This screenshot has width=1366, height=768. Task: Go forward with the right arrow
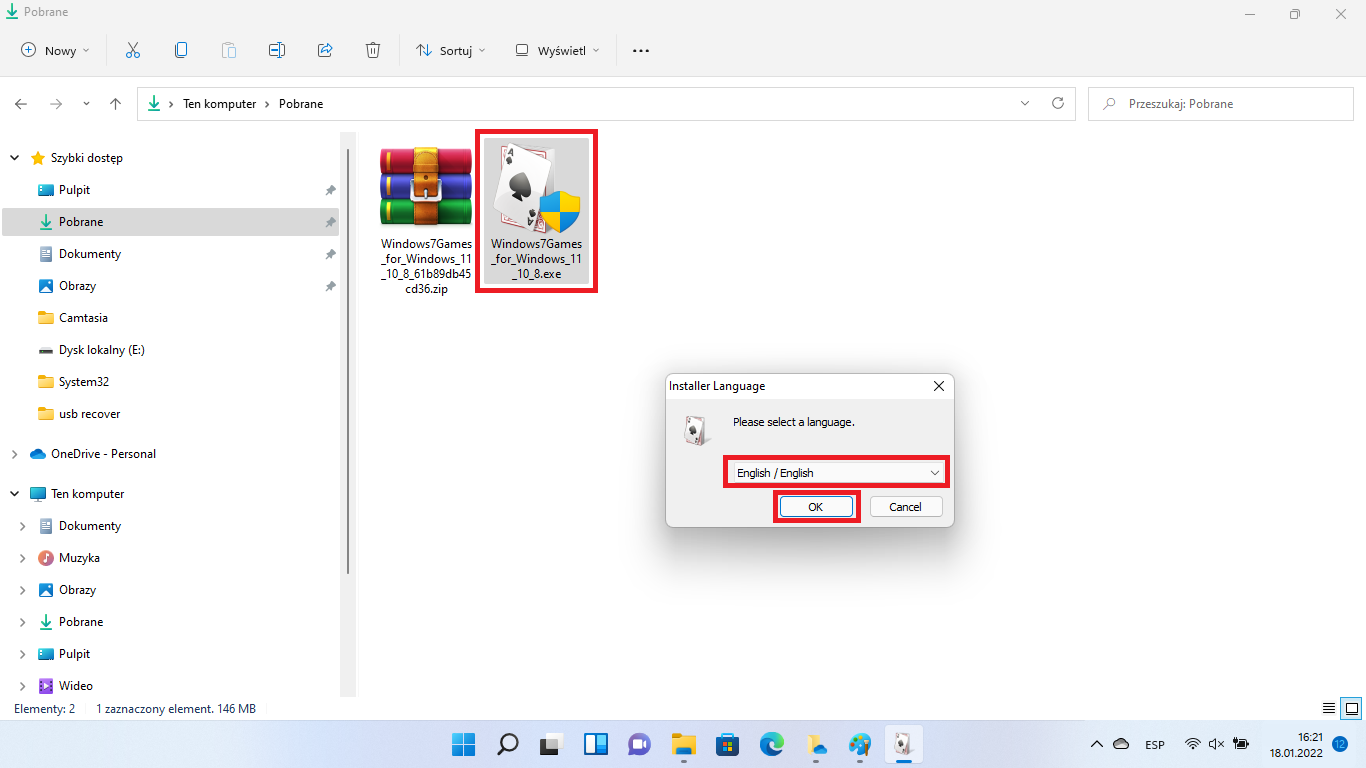[56, 104]
